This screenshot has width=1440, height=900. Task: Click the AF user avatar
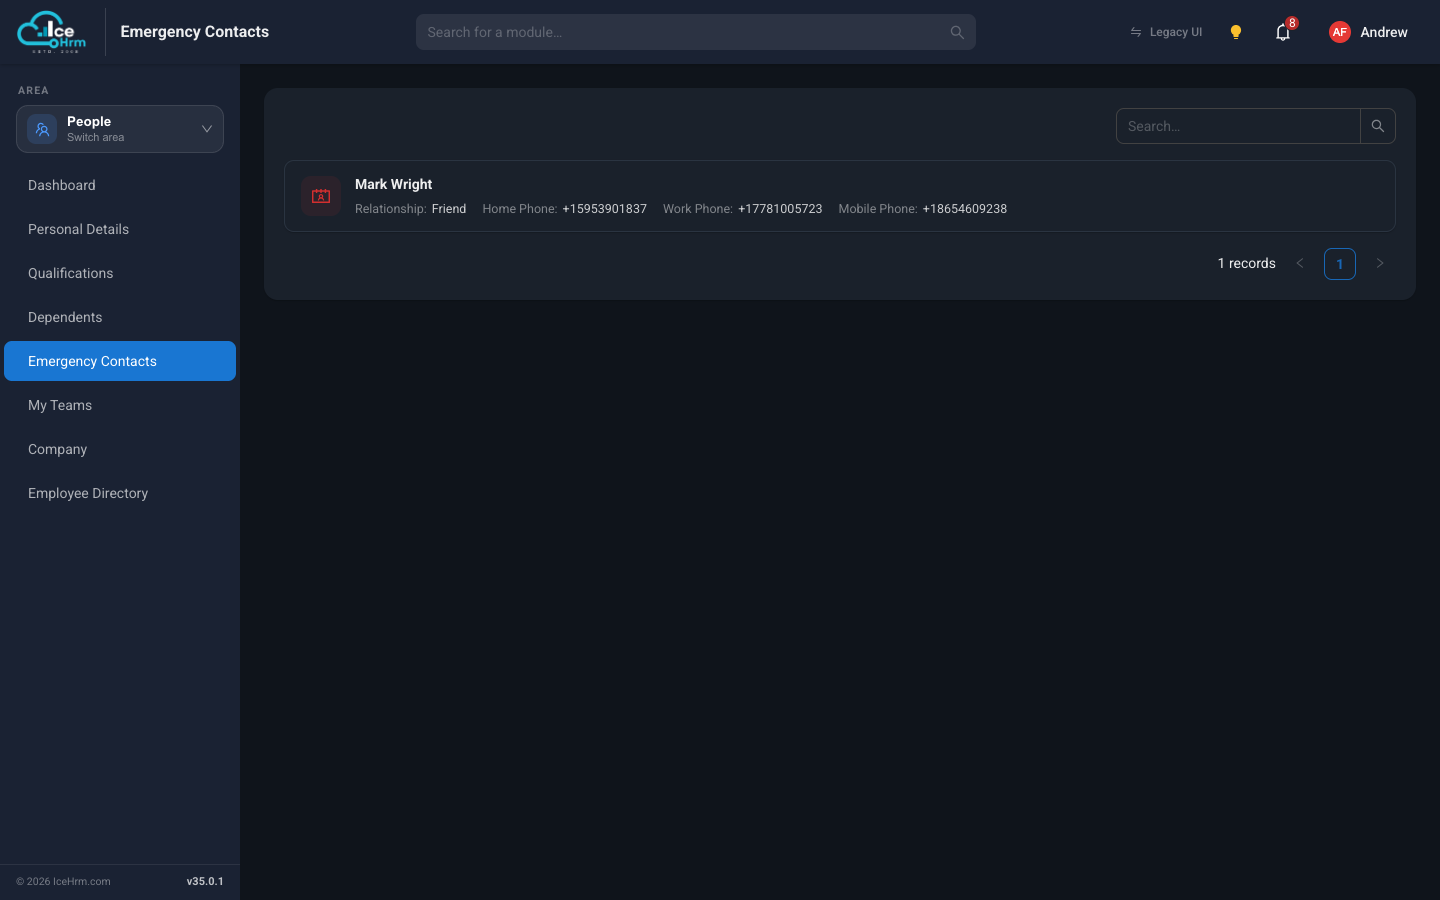click(1340, 32)
